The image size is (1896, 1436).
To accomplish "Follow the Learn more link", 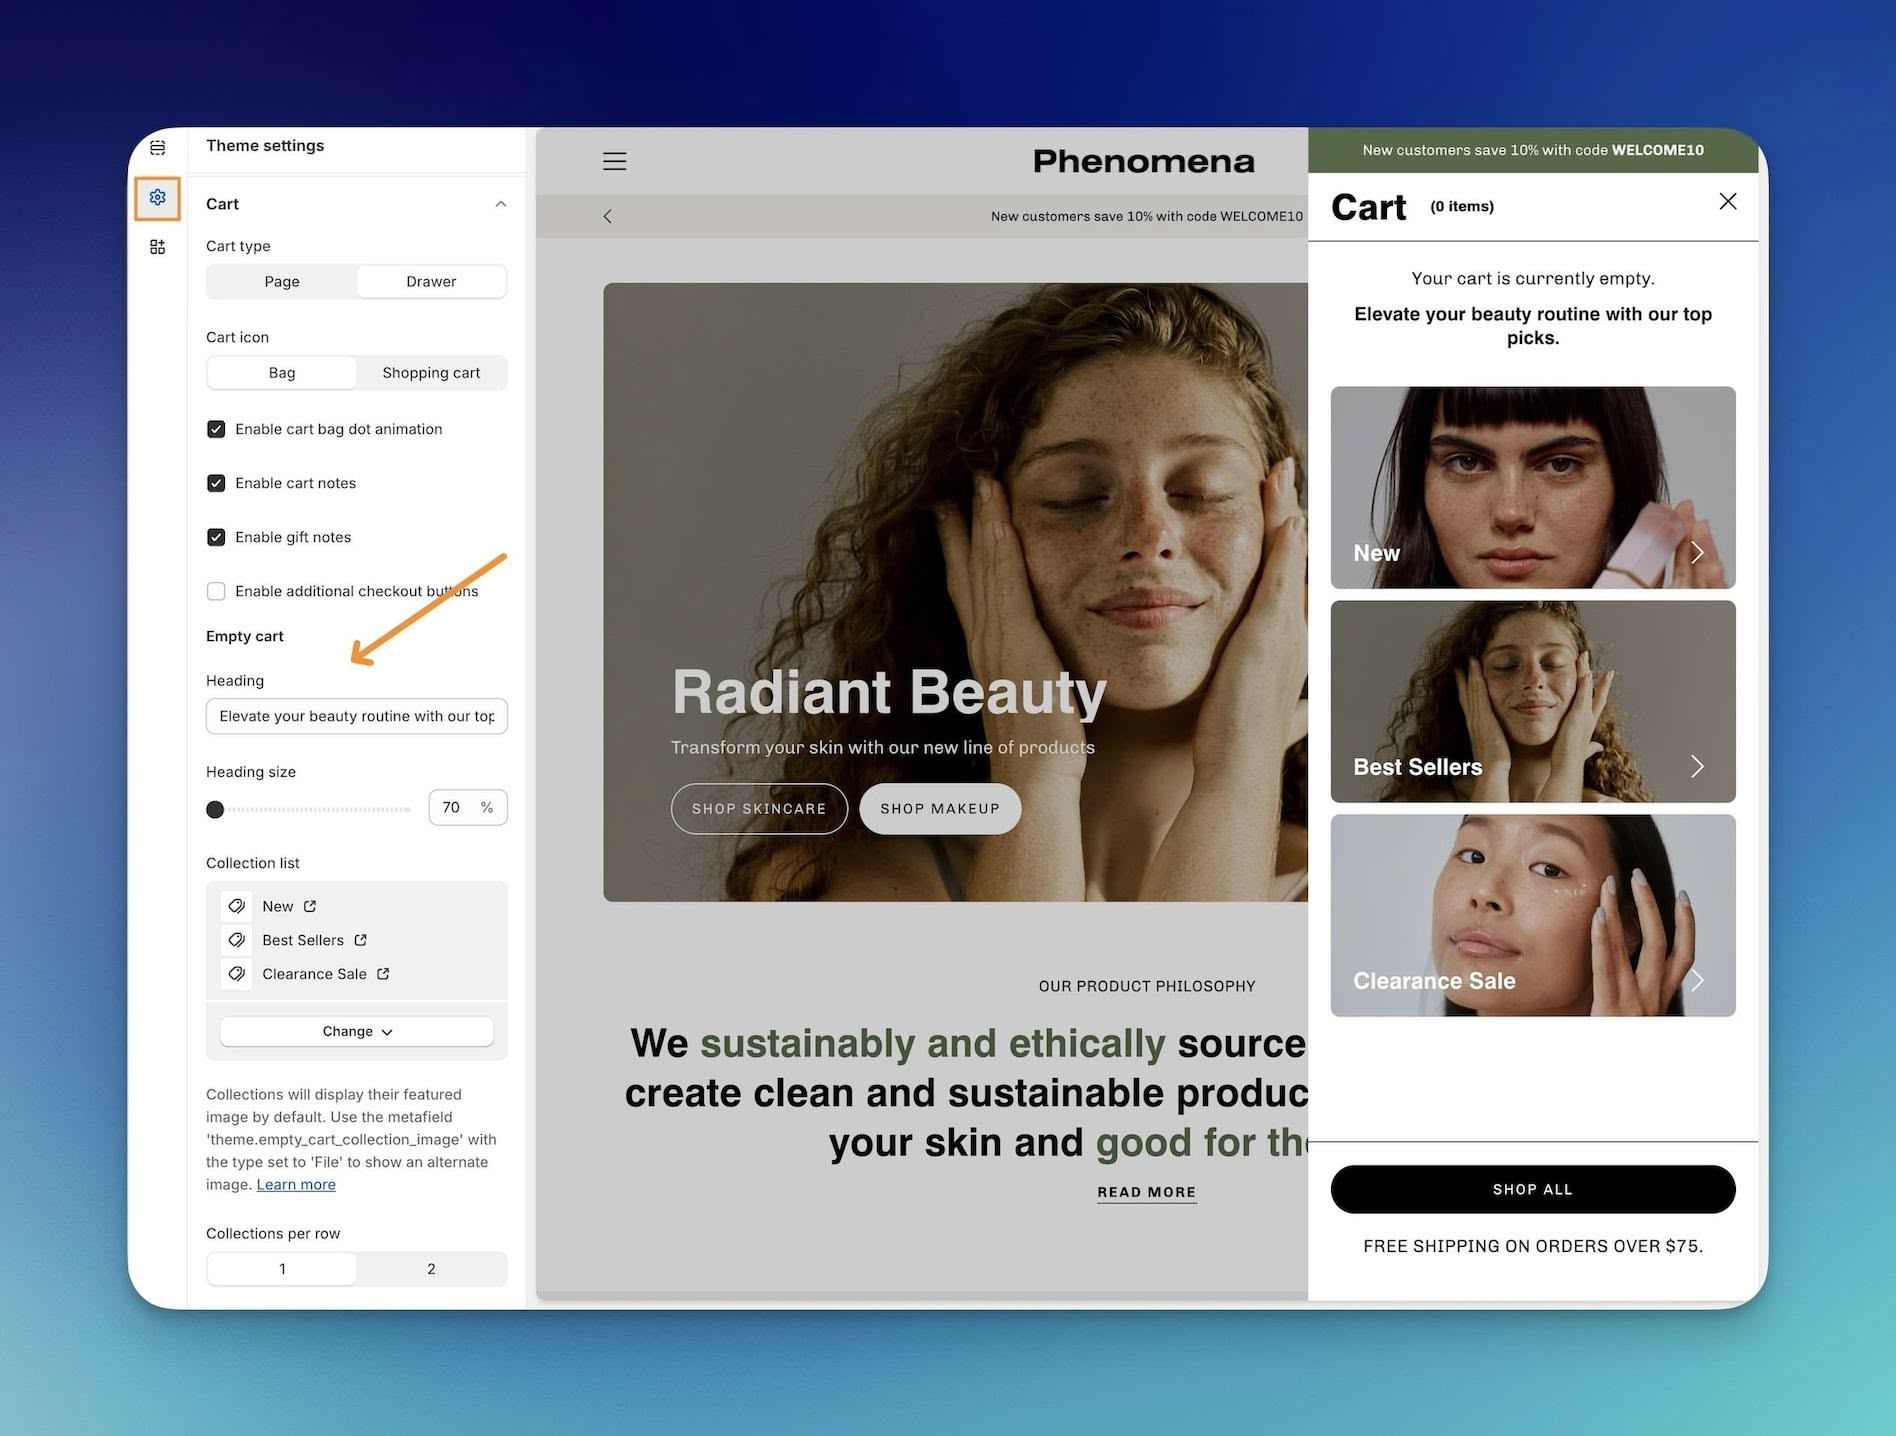I will coord(296,1185).
